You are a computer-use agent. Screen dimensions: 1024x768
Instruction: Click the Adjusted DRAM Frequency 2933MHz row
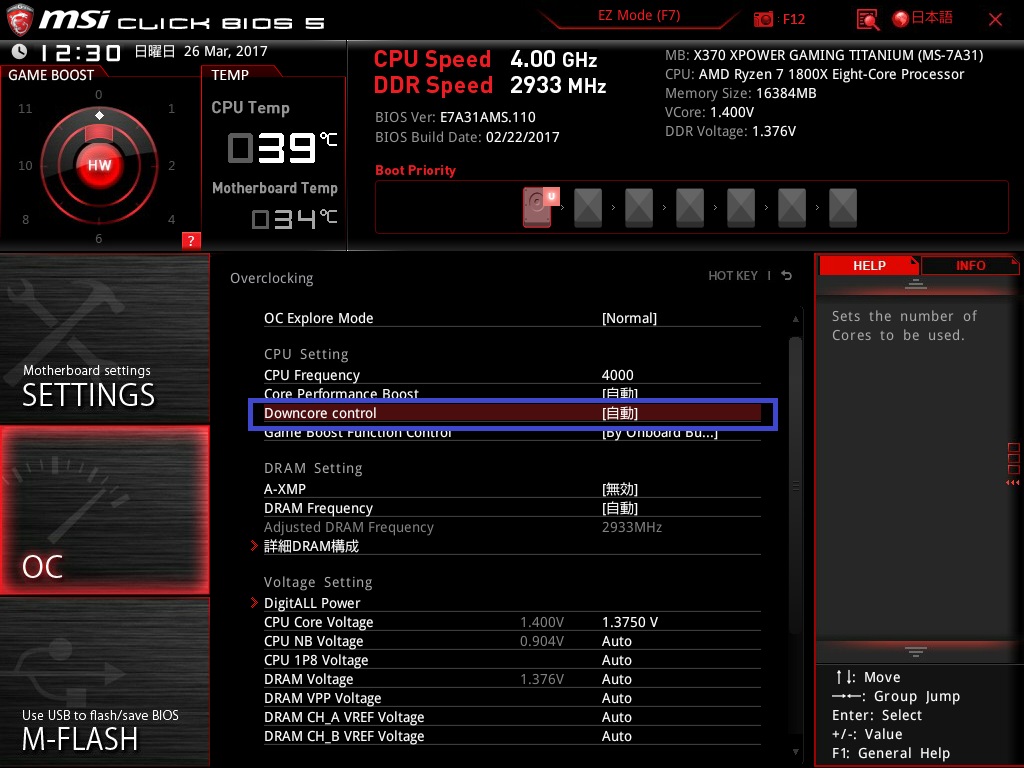click(x=512, y=527)
